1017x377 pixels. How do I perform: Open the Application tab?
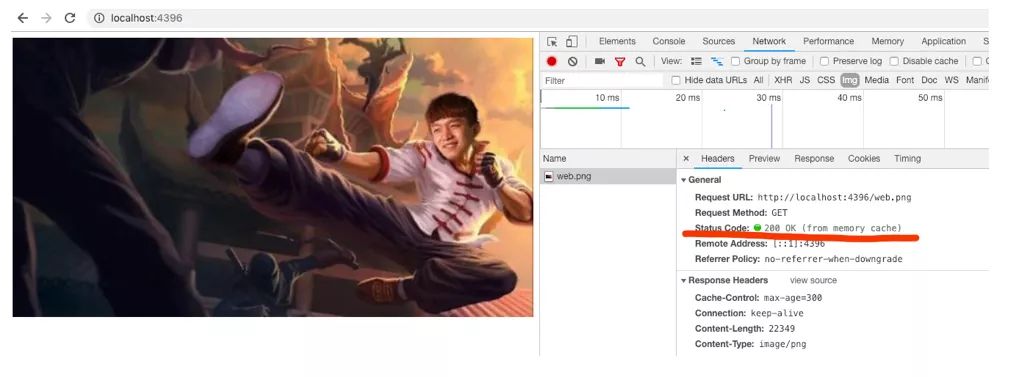pyautogui.click(x=943, y=41)
